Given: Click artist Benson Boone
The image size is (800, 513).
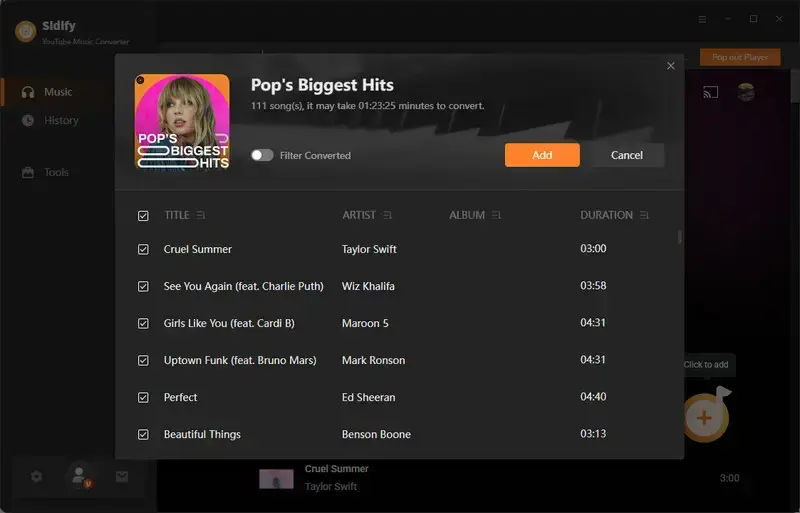Looking at the screenshot, I should 376,434.
